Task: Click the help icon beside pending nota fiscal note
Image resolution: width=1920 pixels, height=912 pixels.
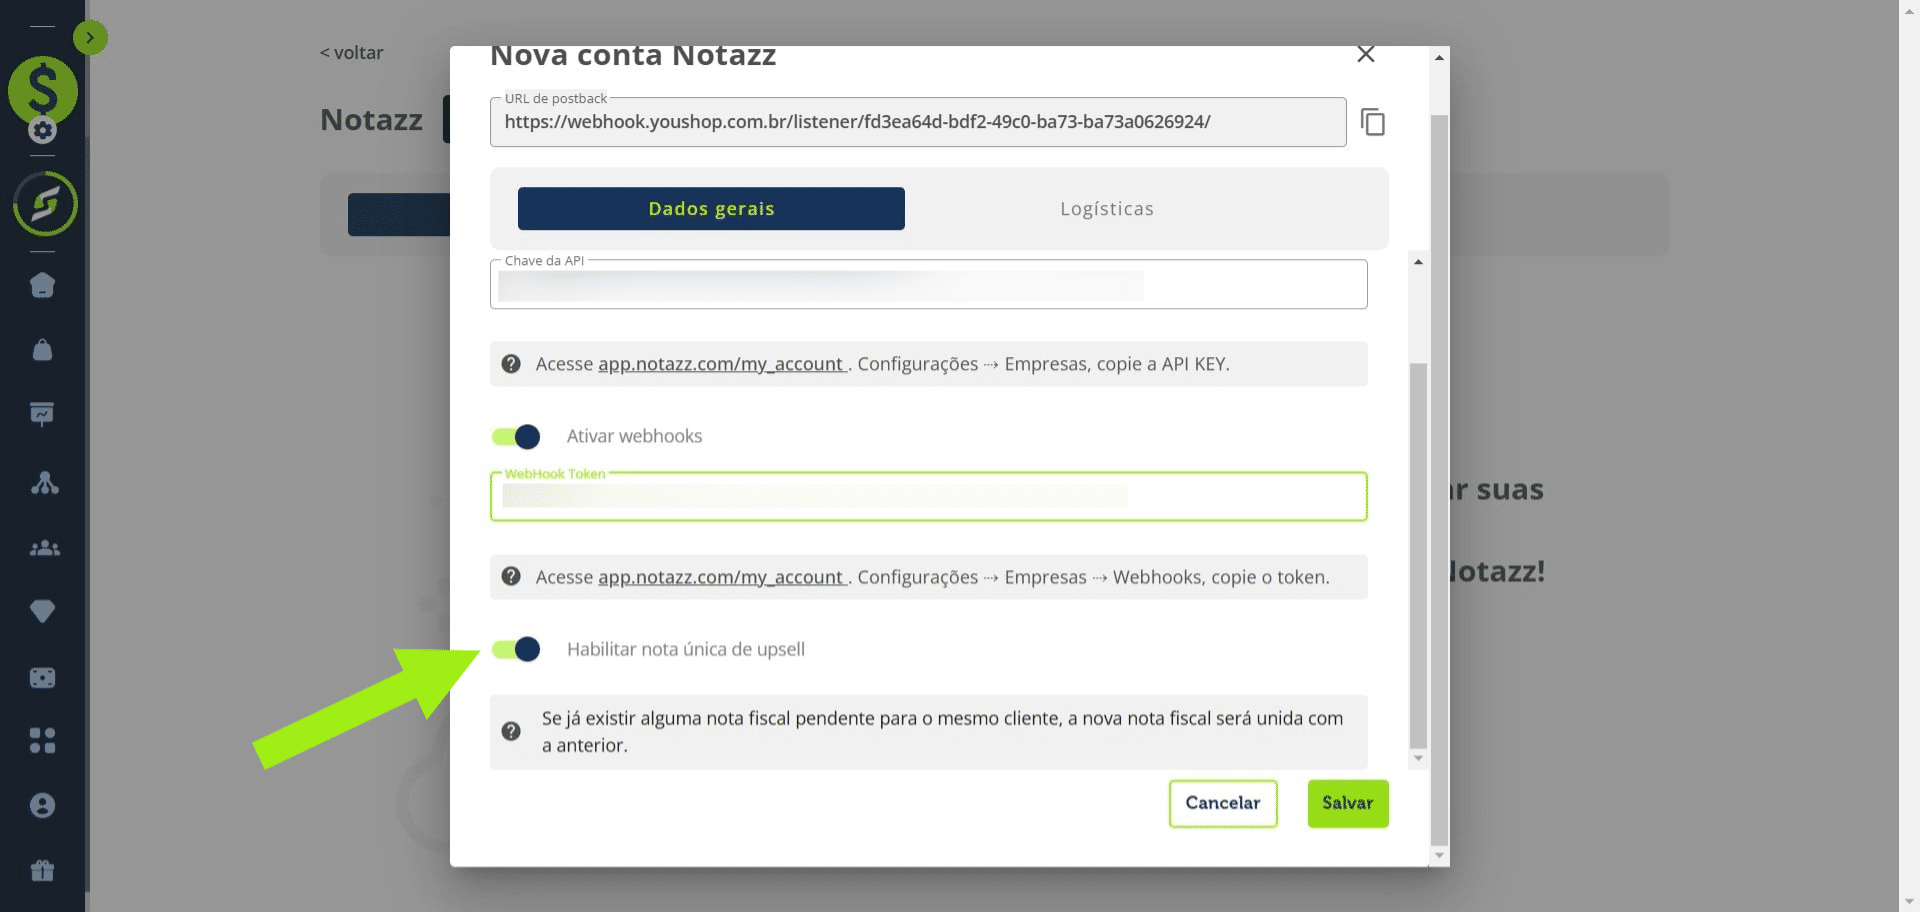Action: coord(511,731)
